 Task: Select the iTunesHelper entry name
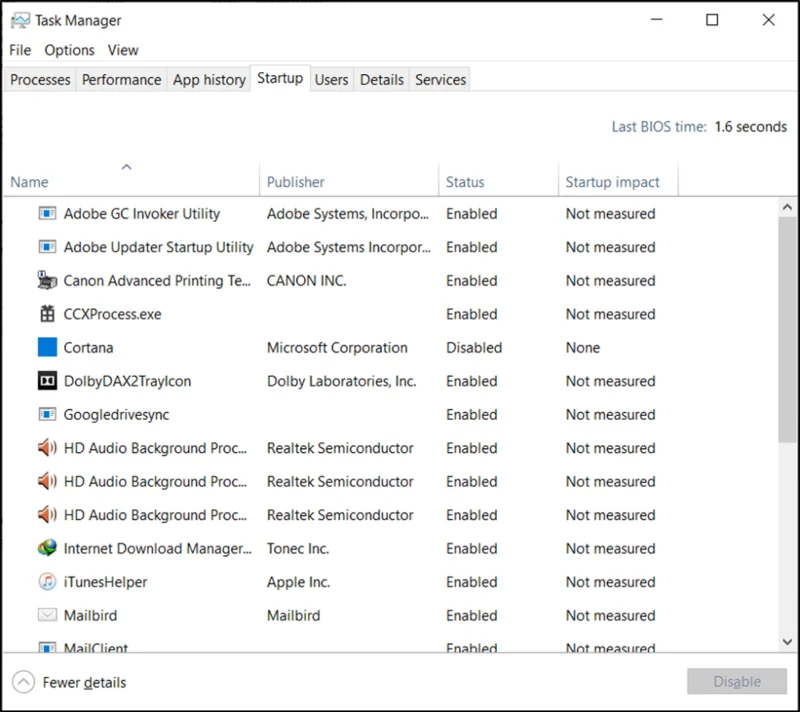105,582
